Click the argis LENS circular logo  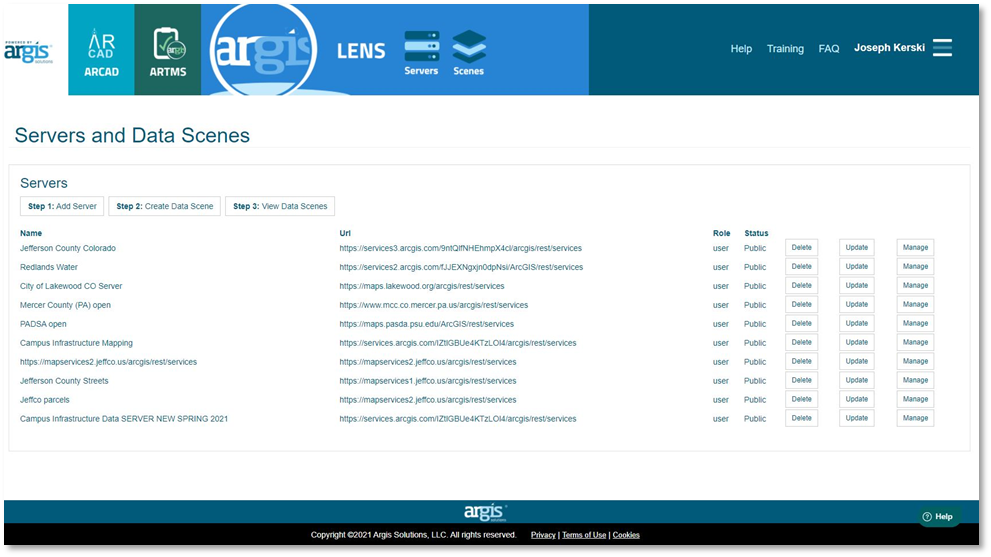[x=262, y=50]
